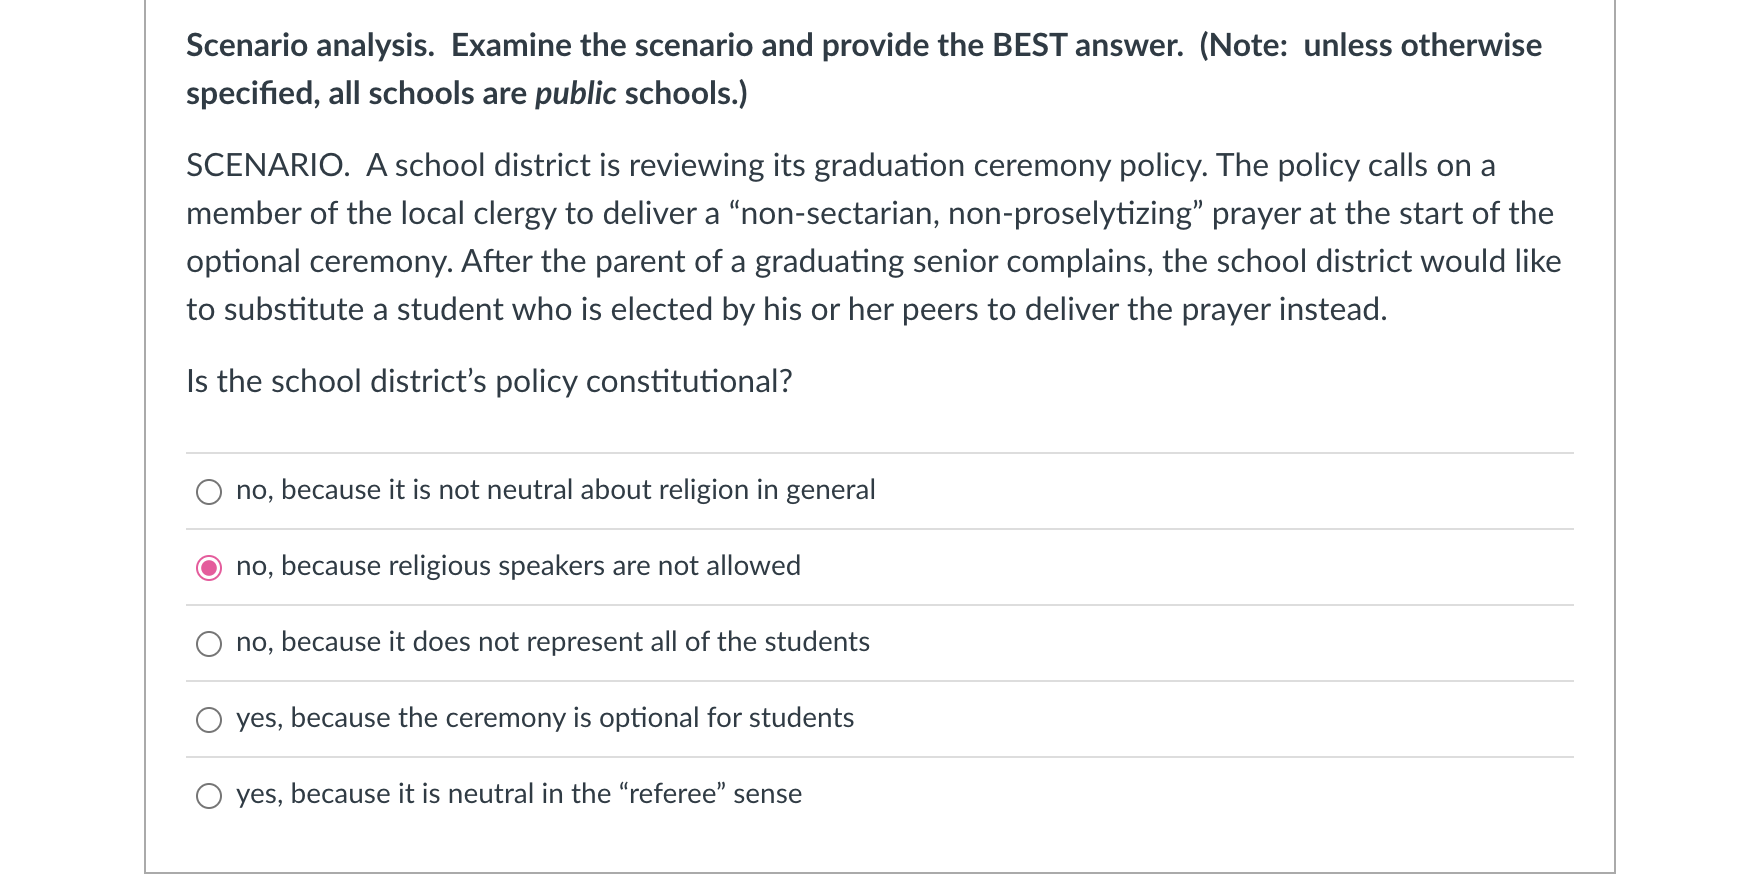This screenshot has width=1763, height=889.
Task: Click the answer text 'no, because it is not neutral about religion in general'
Action: (555, 490)
